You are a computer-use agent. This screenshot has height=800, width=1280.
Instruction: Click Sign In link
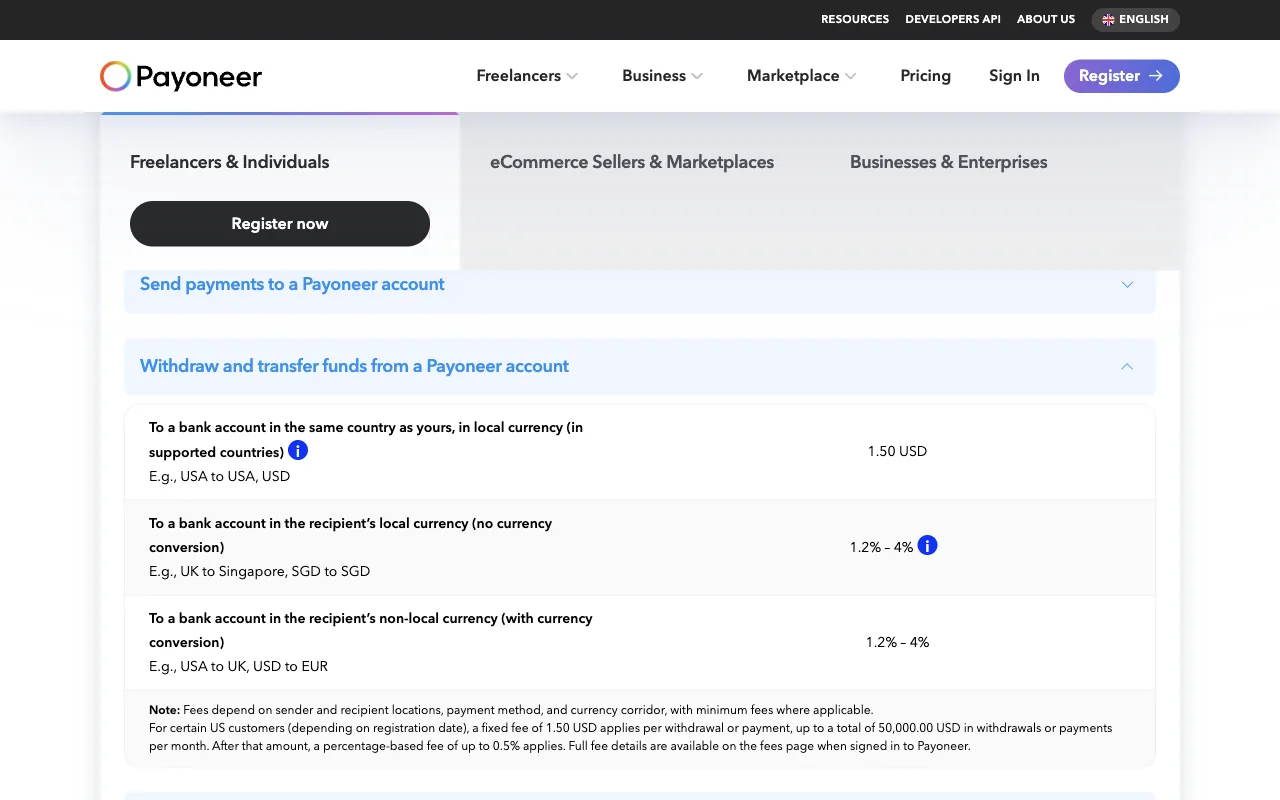[x=1014, y=76]
